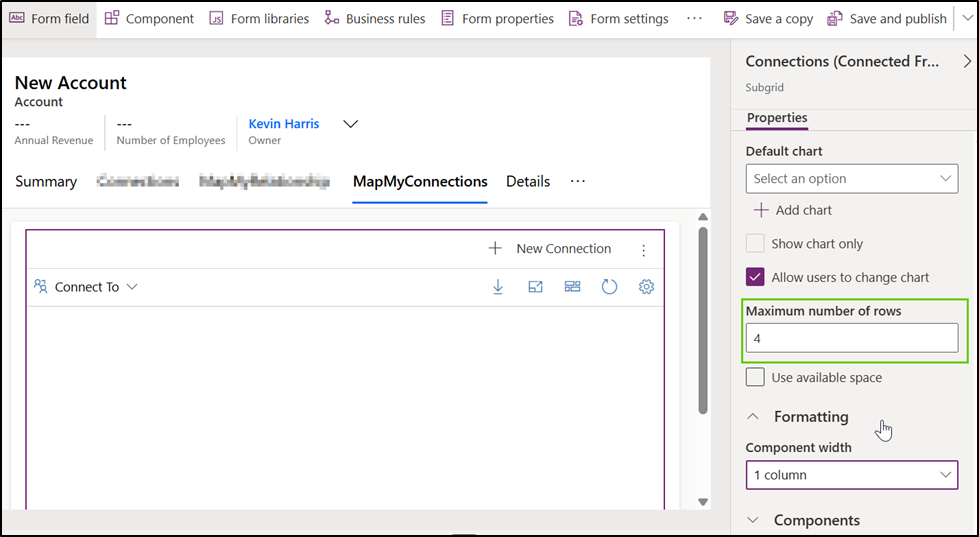
Task: Open the Component width dropdown
Action: coord(851,475)
